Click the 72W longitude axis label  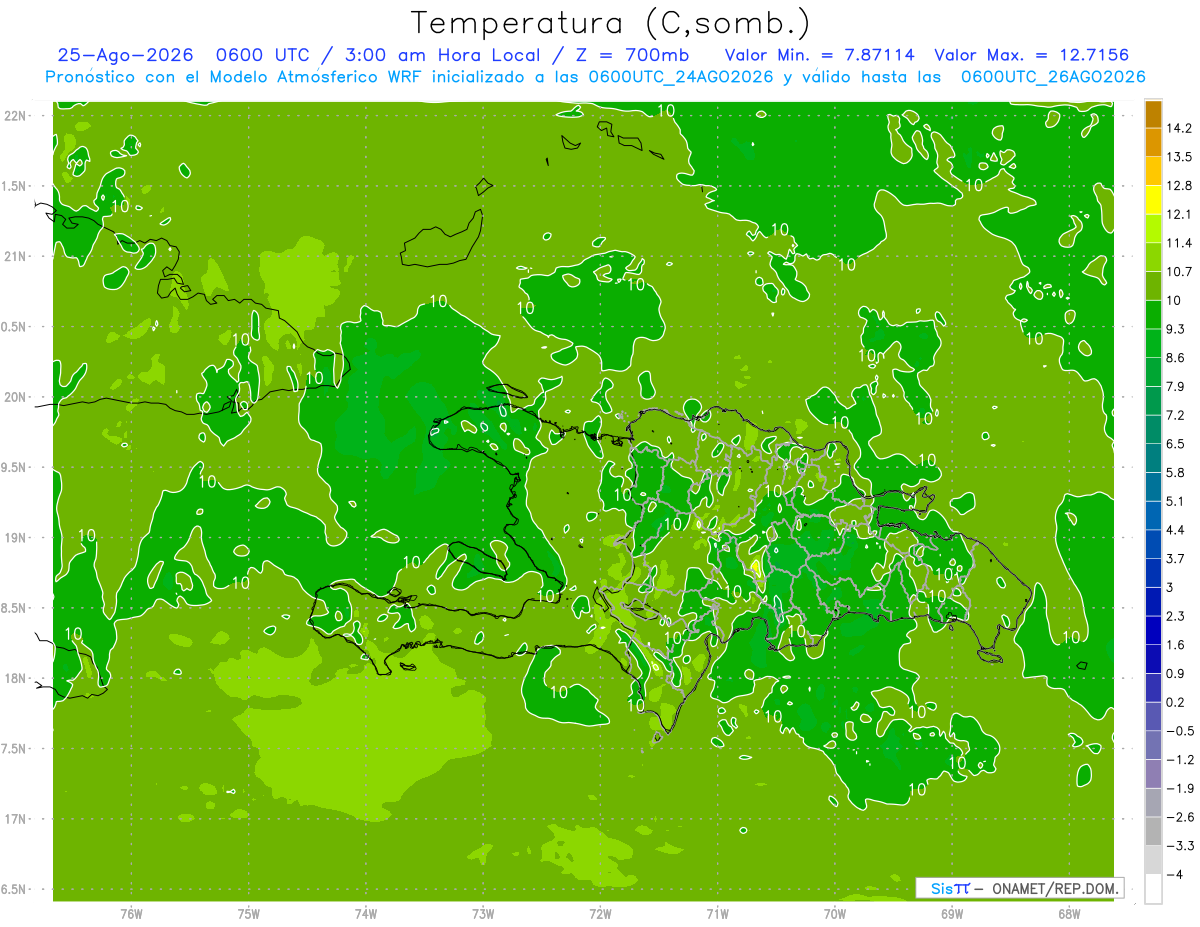pos(600,913)
